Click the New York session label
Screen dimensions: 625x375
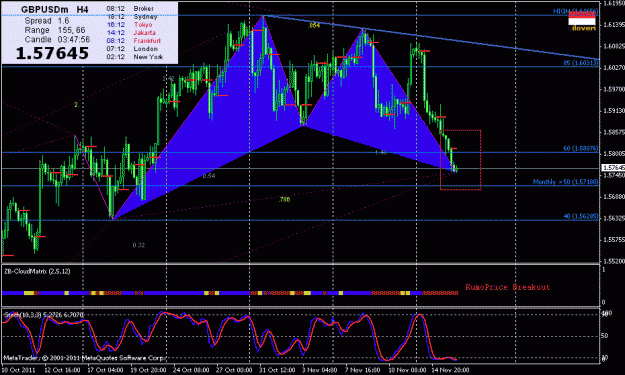(148, 57)
